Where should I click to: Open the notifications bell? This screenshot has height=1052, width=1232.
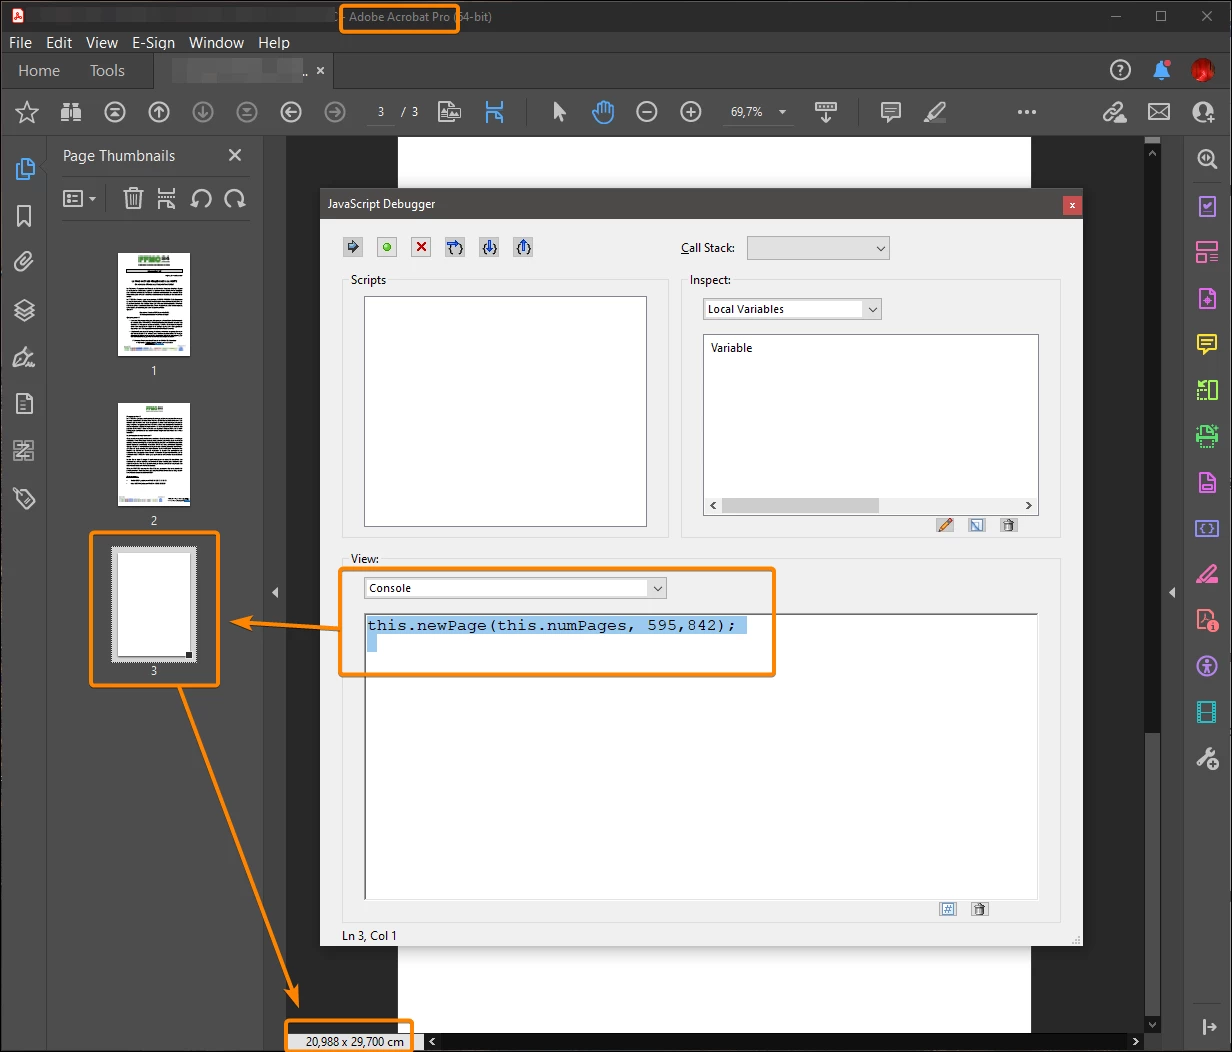click(x=1162, y=70)
